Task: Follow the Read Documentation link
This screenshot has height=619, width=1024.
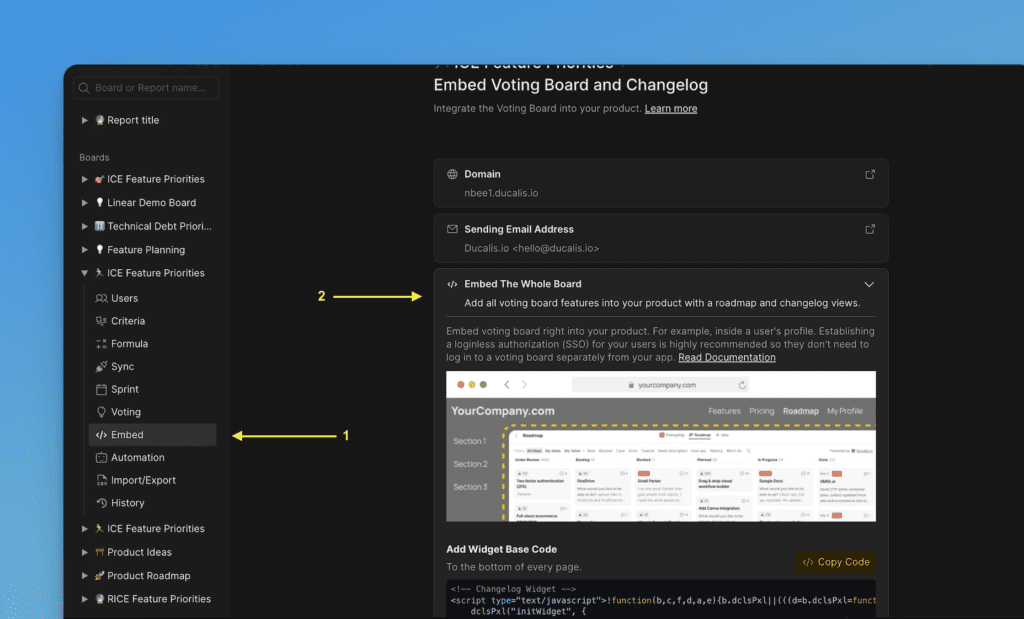Action: 726,357
